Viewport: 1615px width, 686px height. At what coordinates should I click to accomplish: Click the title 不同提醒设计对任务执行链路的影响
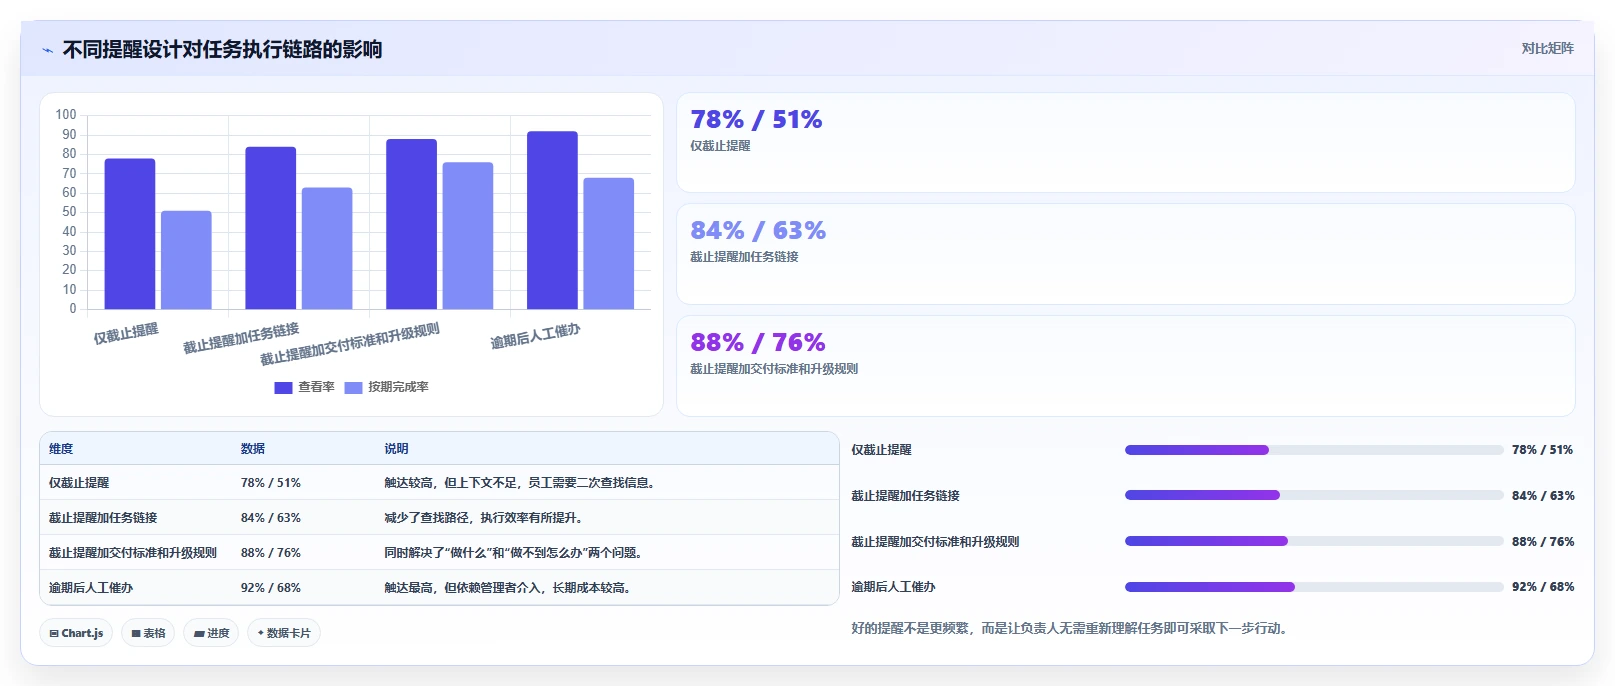[x=222, y=50]
